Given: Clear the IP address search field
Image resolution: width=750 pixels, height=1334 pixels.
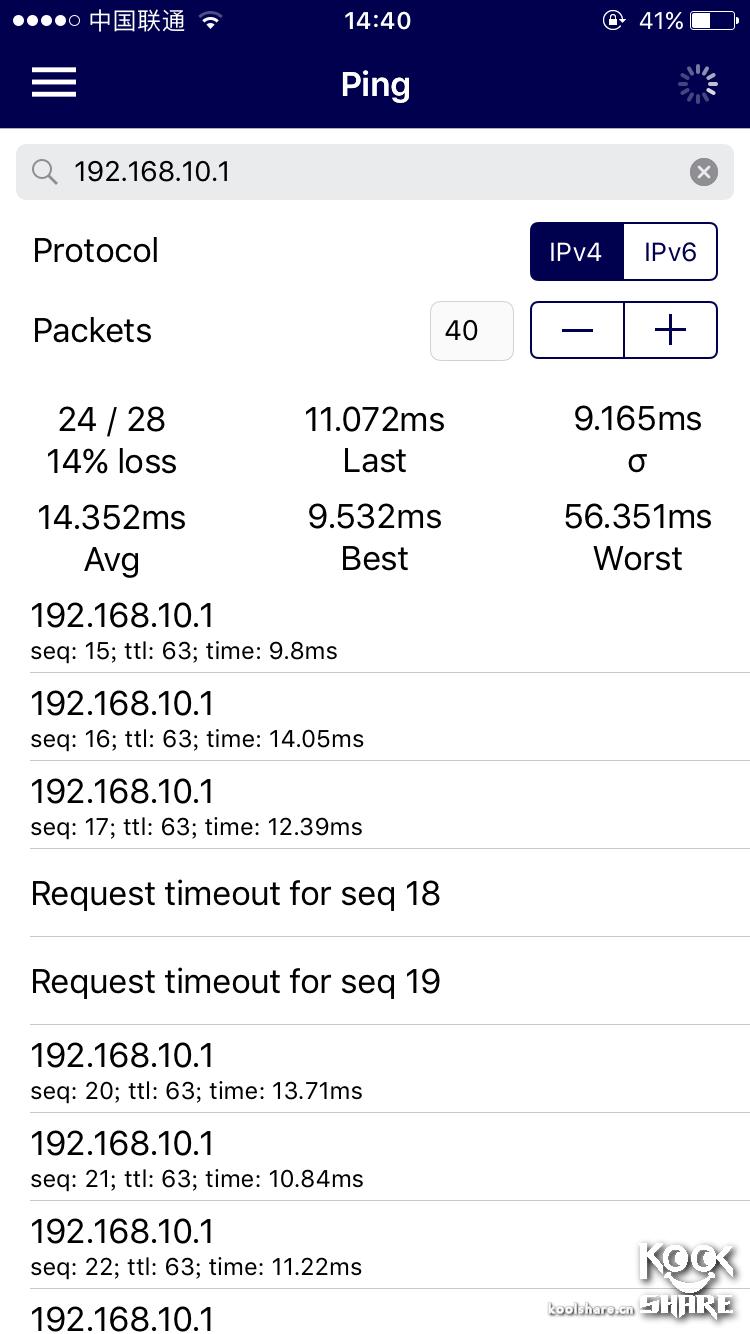Looking at the screenshot, I should click(x=704, y=172).
